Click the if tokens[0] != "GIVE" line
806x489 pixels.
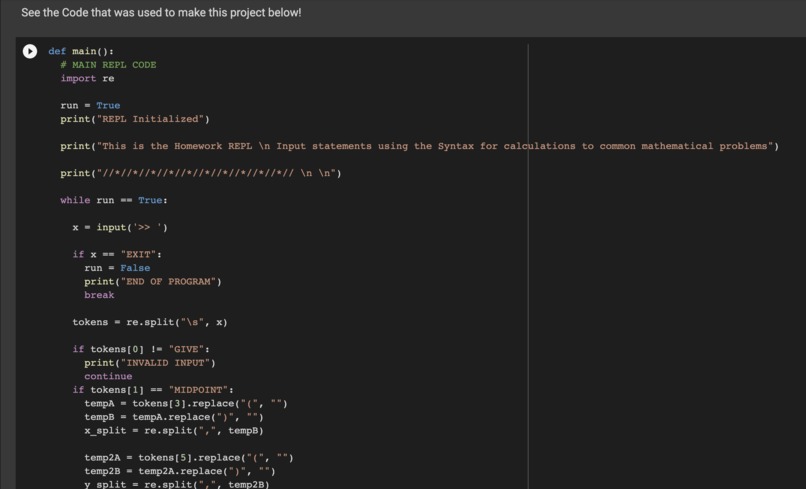(141, 349)
